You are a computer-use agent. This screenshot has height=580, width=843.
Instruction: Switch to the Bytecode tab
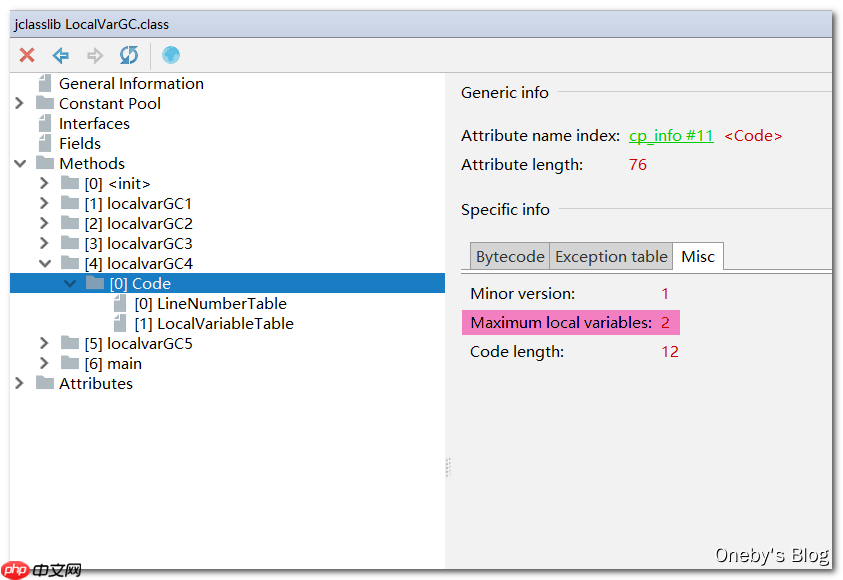(510, 257)
